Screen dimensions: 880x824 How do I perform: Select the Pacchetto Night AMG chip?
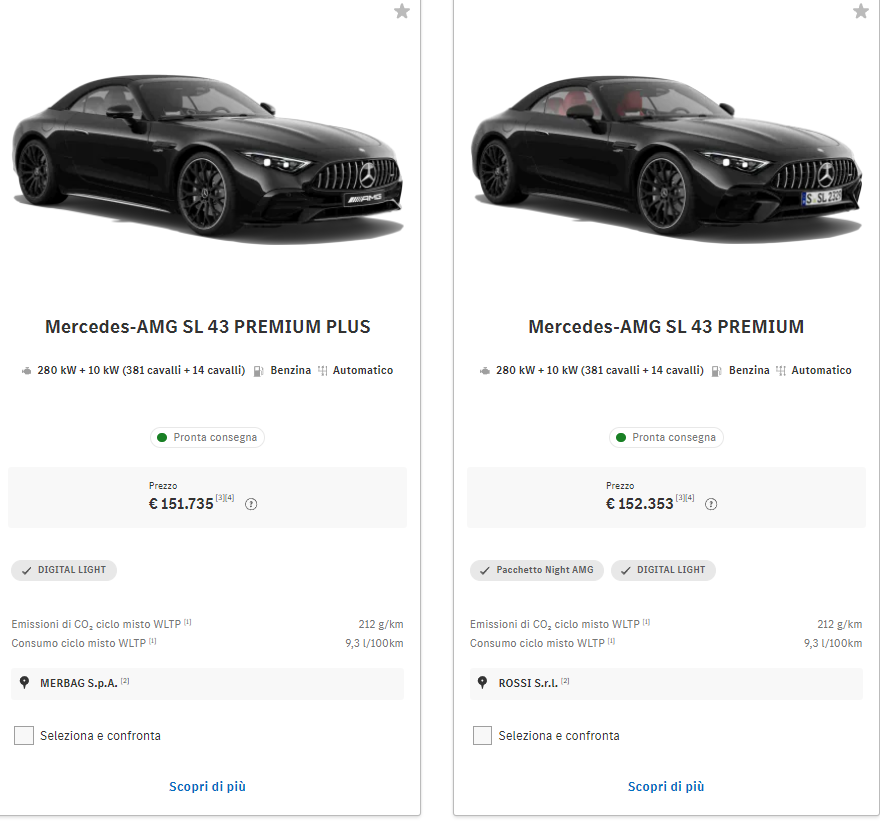pos(537,570)
